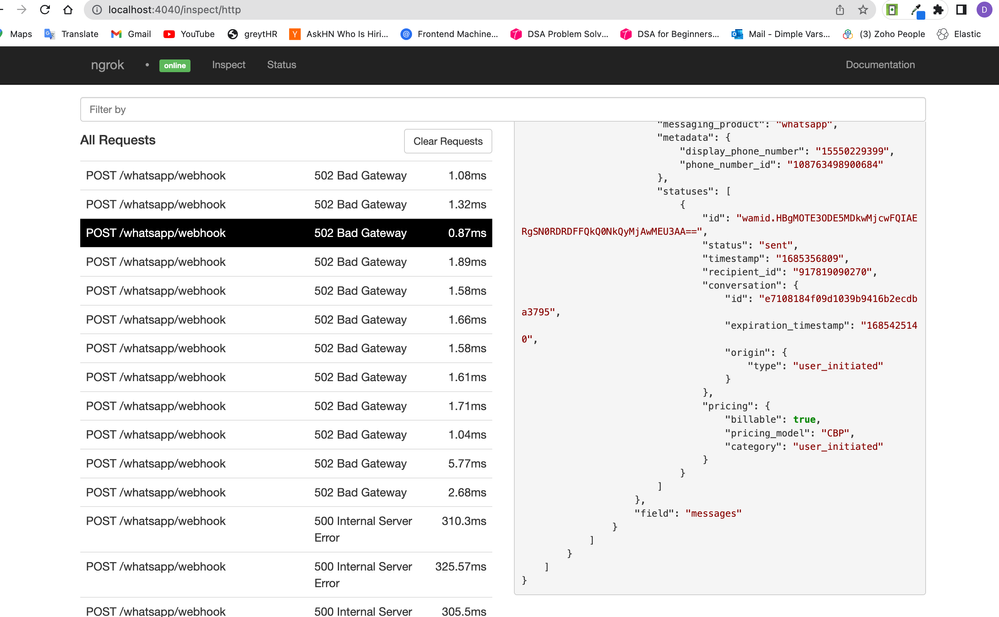The image size is (999, 617).
Task: Select the webhook request taking 1.08ms
Action: tap(286, 176)
